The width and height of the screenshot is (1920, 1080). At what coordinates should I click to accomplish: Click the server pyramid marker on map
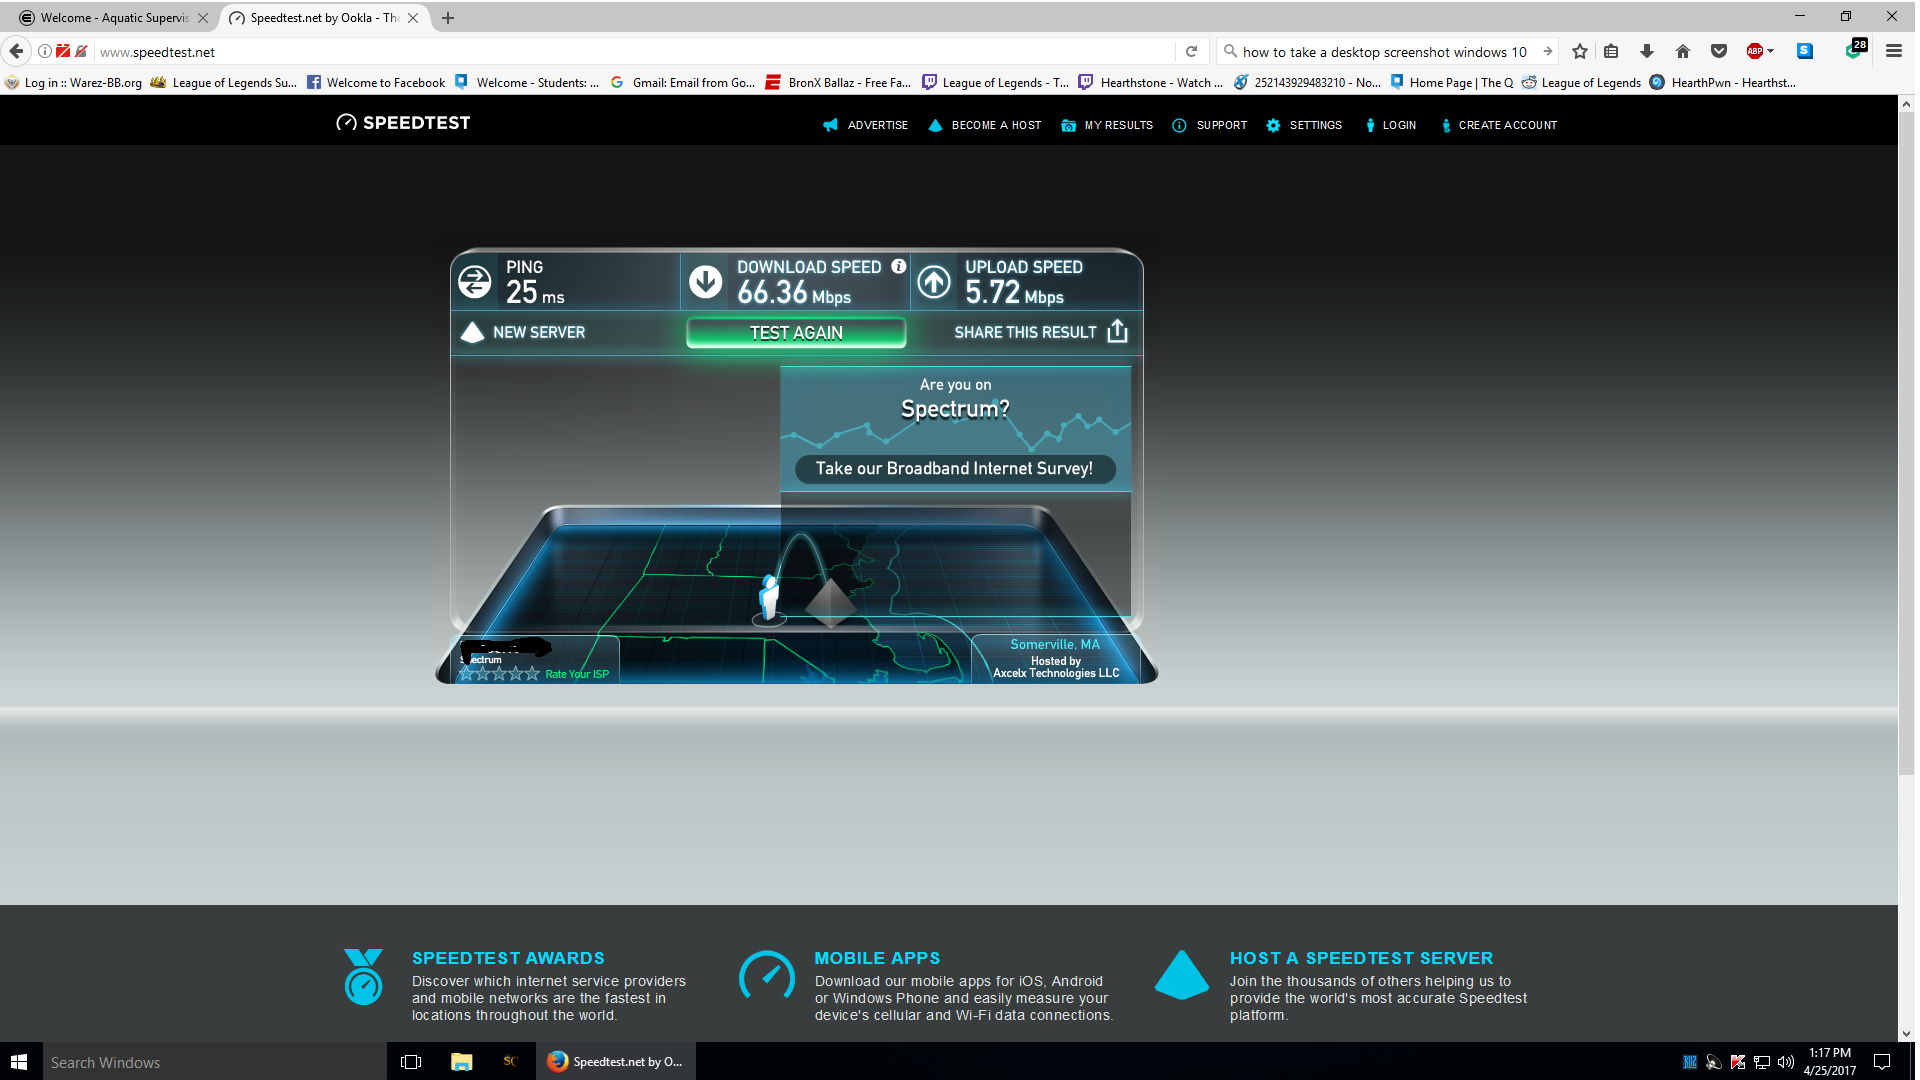coord(831,602)
